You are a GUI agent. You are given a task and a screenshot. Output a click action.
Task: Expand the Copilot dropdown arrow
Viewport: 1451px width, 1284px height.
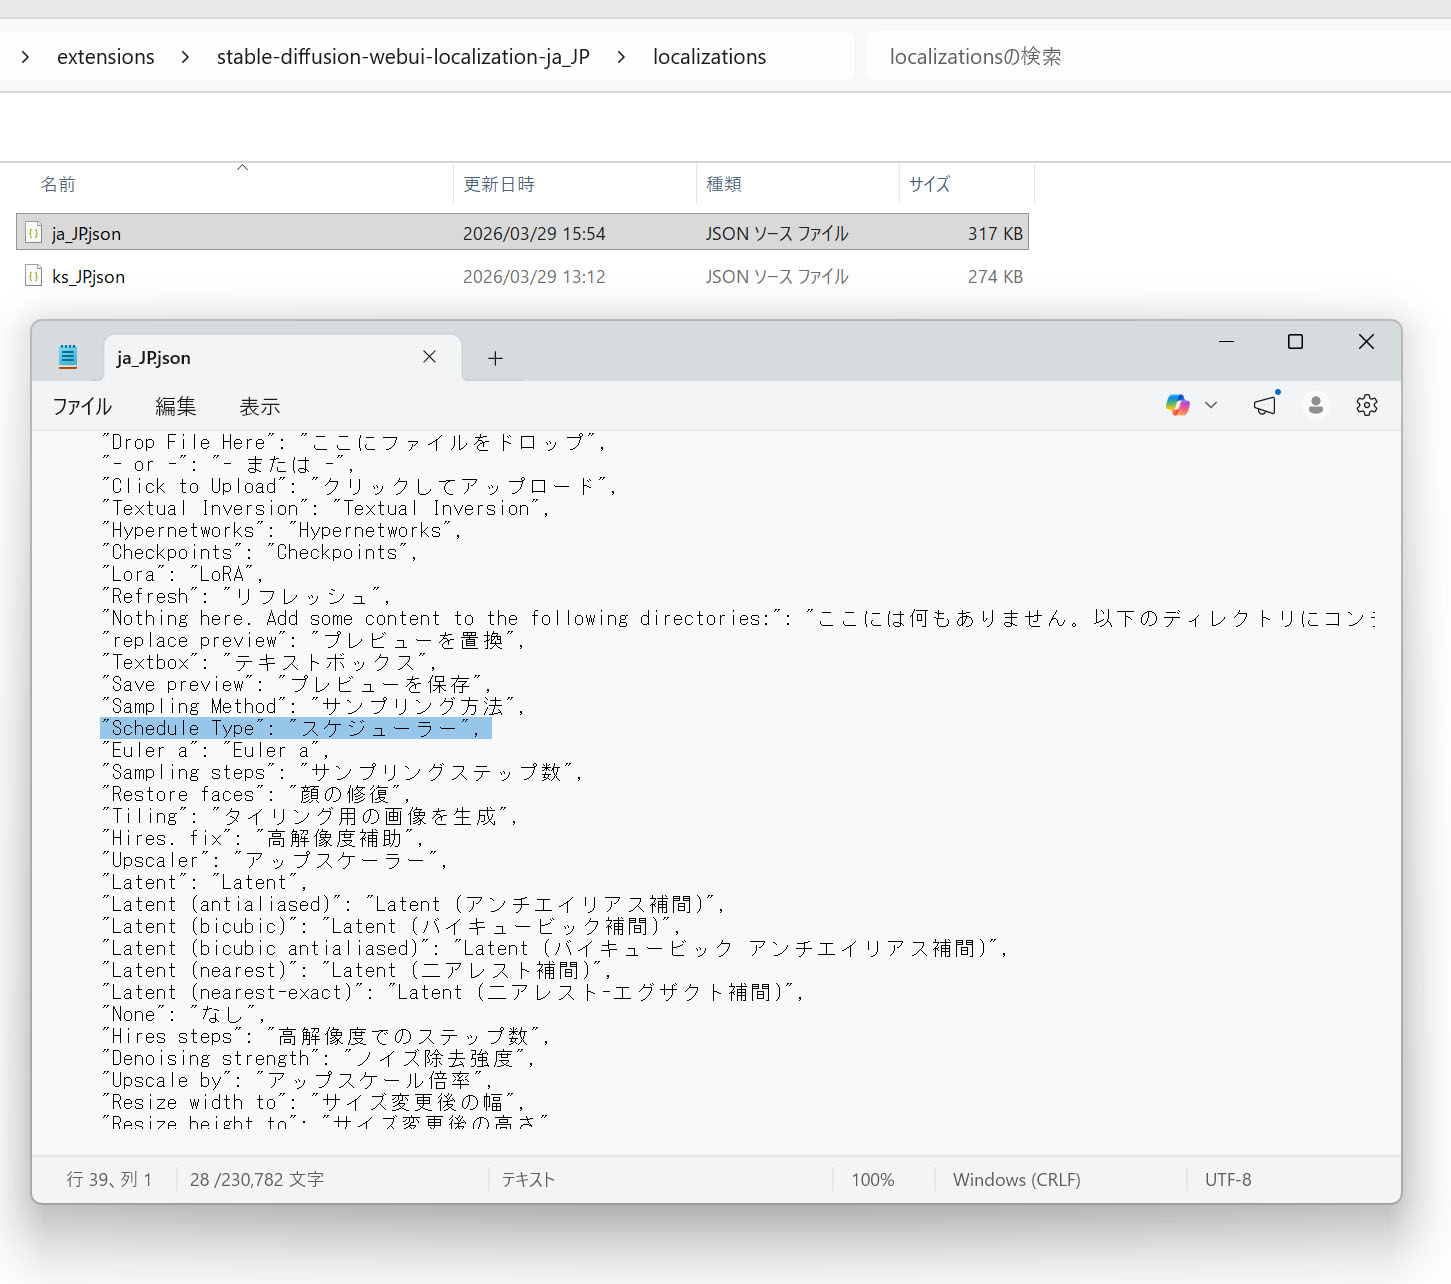(1211, 405)
